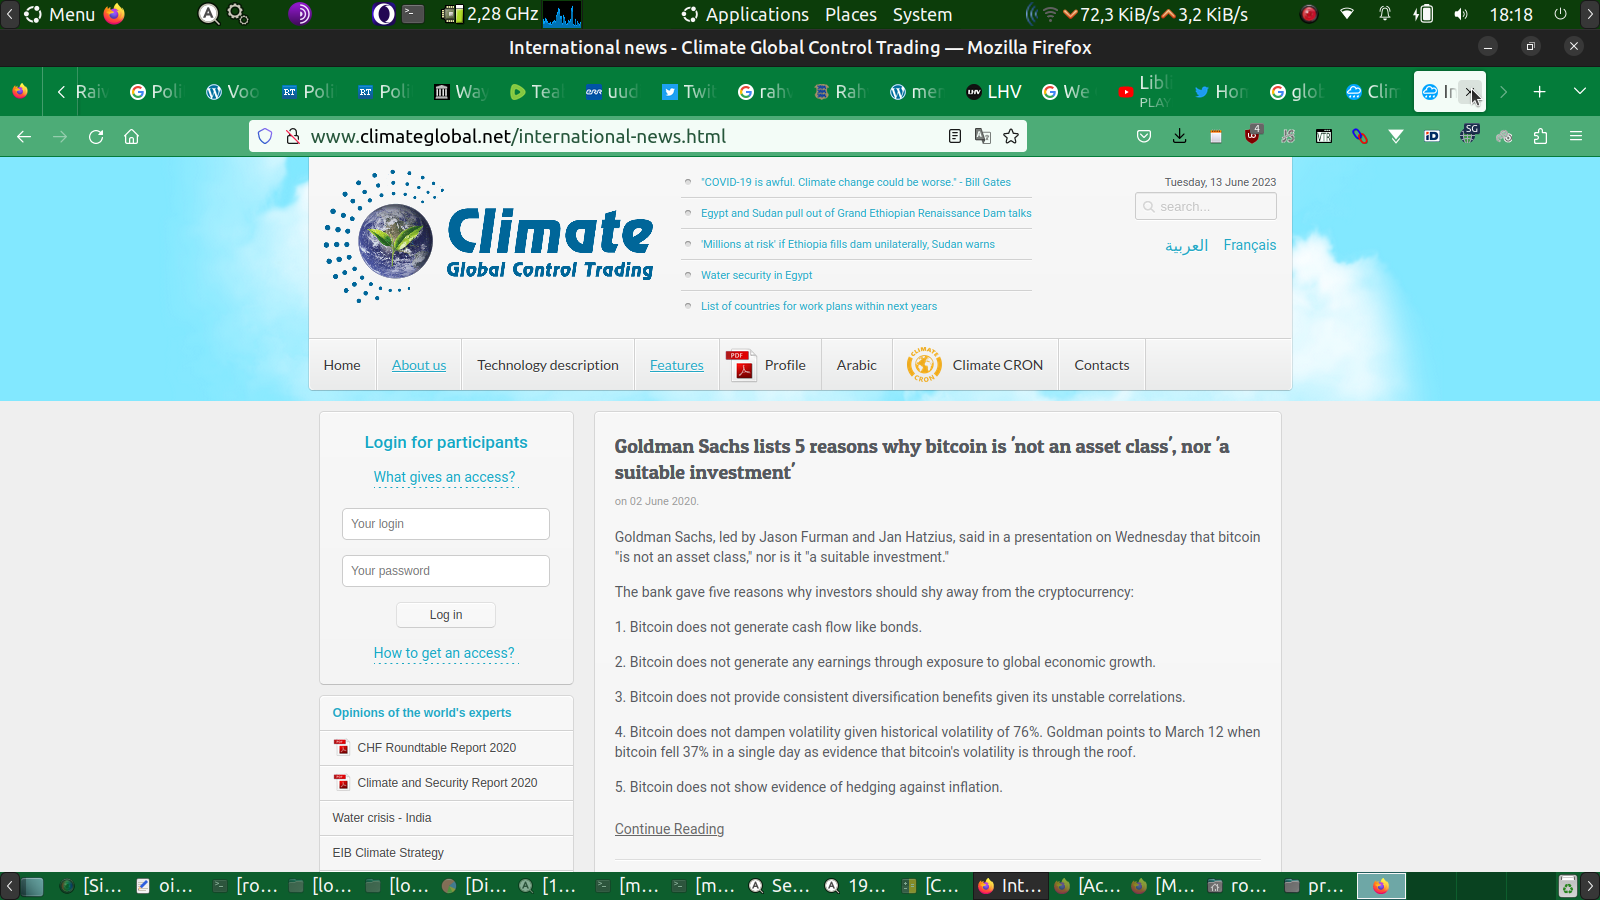Click the power icon in top panel

pos(1560,14)
